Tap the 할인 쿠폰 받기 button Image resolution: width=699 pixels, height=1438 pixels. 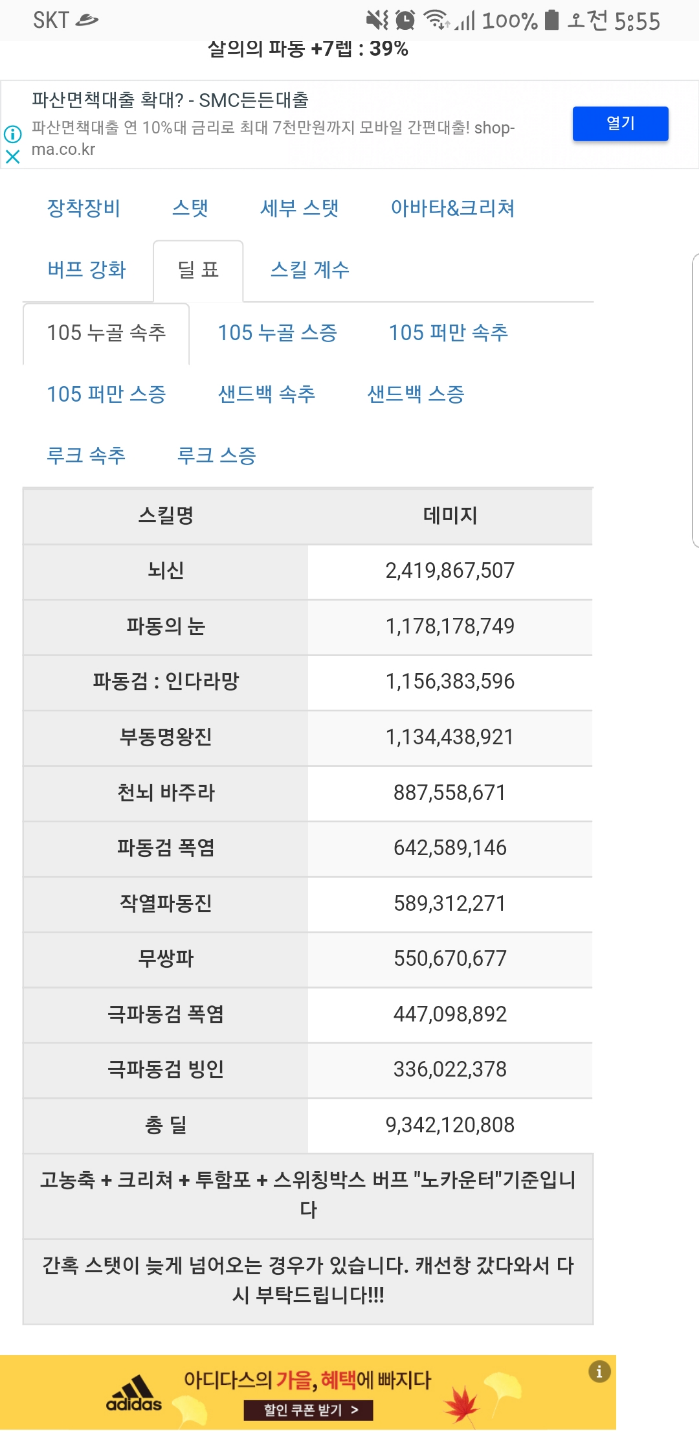308,1410
